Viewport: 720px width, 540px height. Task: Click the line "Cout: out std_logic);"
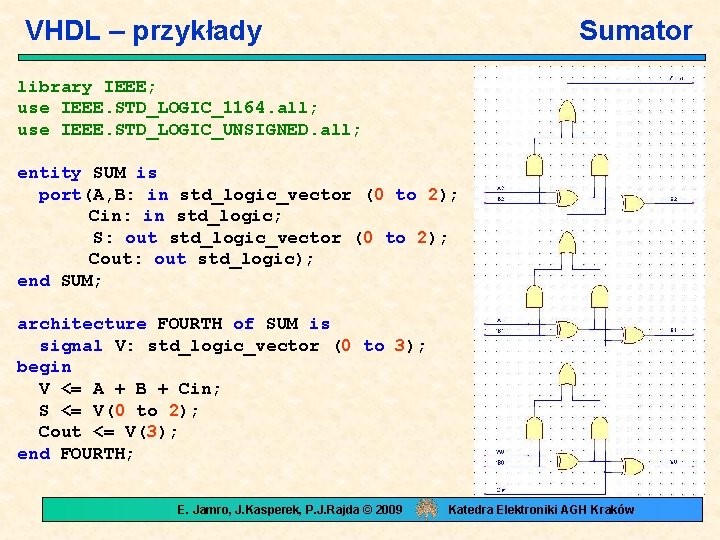201,259
